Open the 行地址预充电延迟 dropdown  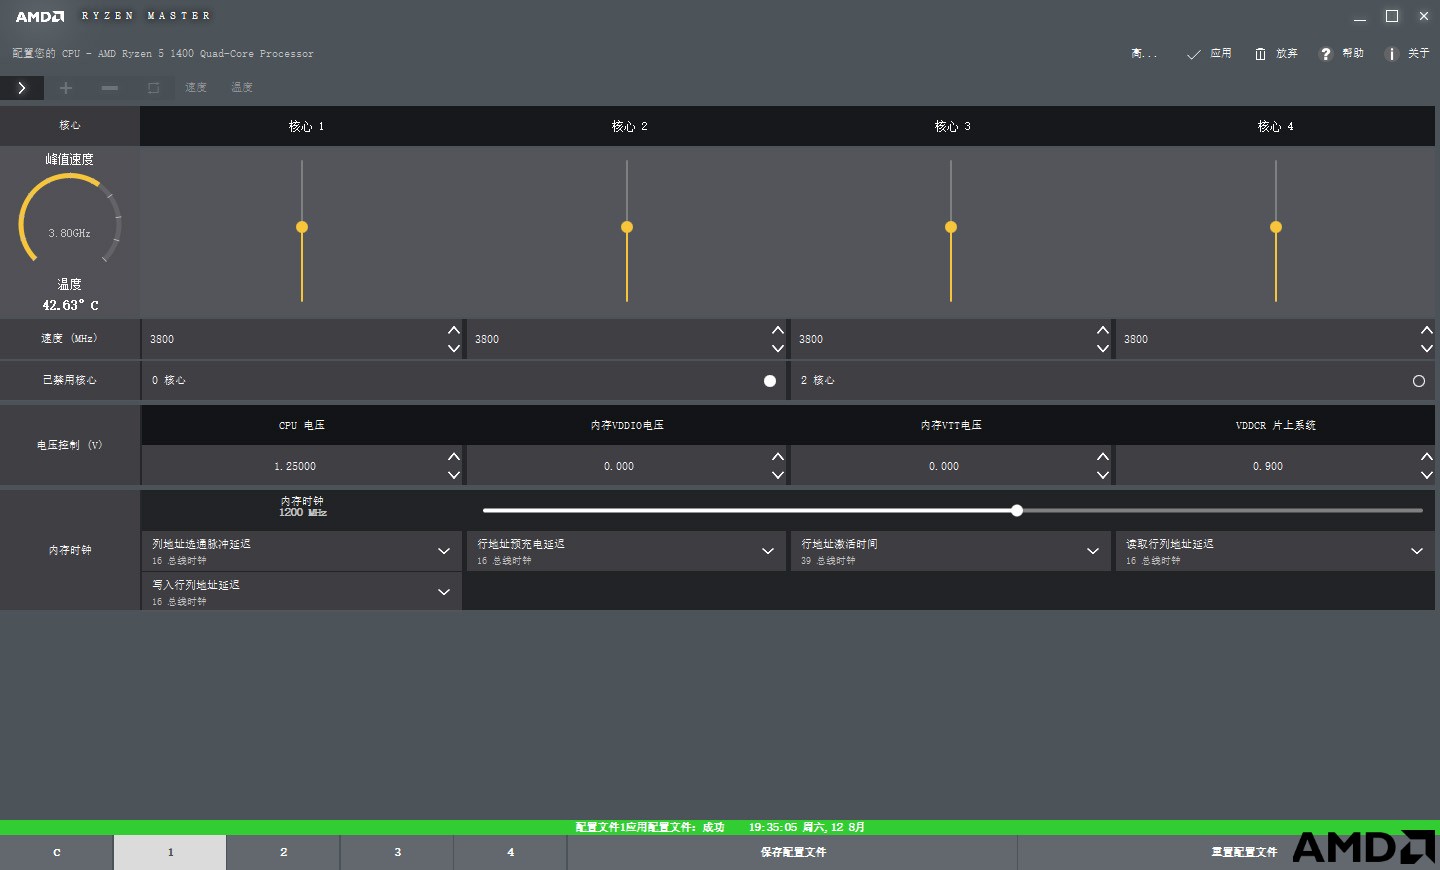(626, 551)
